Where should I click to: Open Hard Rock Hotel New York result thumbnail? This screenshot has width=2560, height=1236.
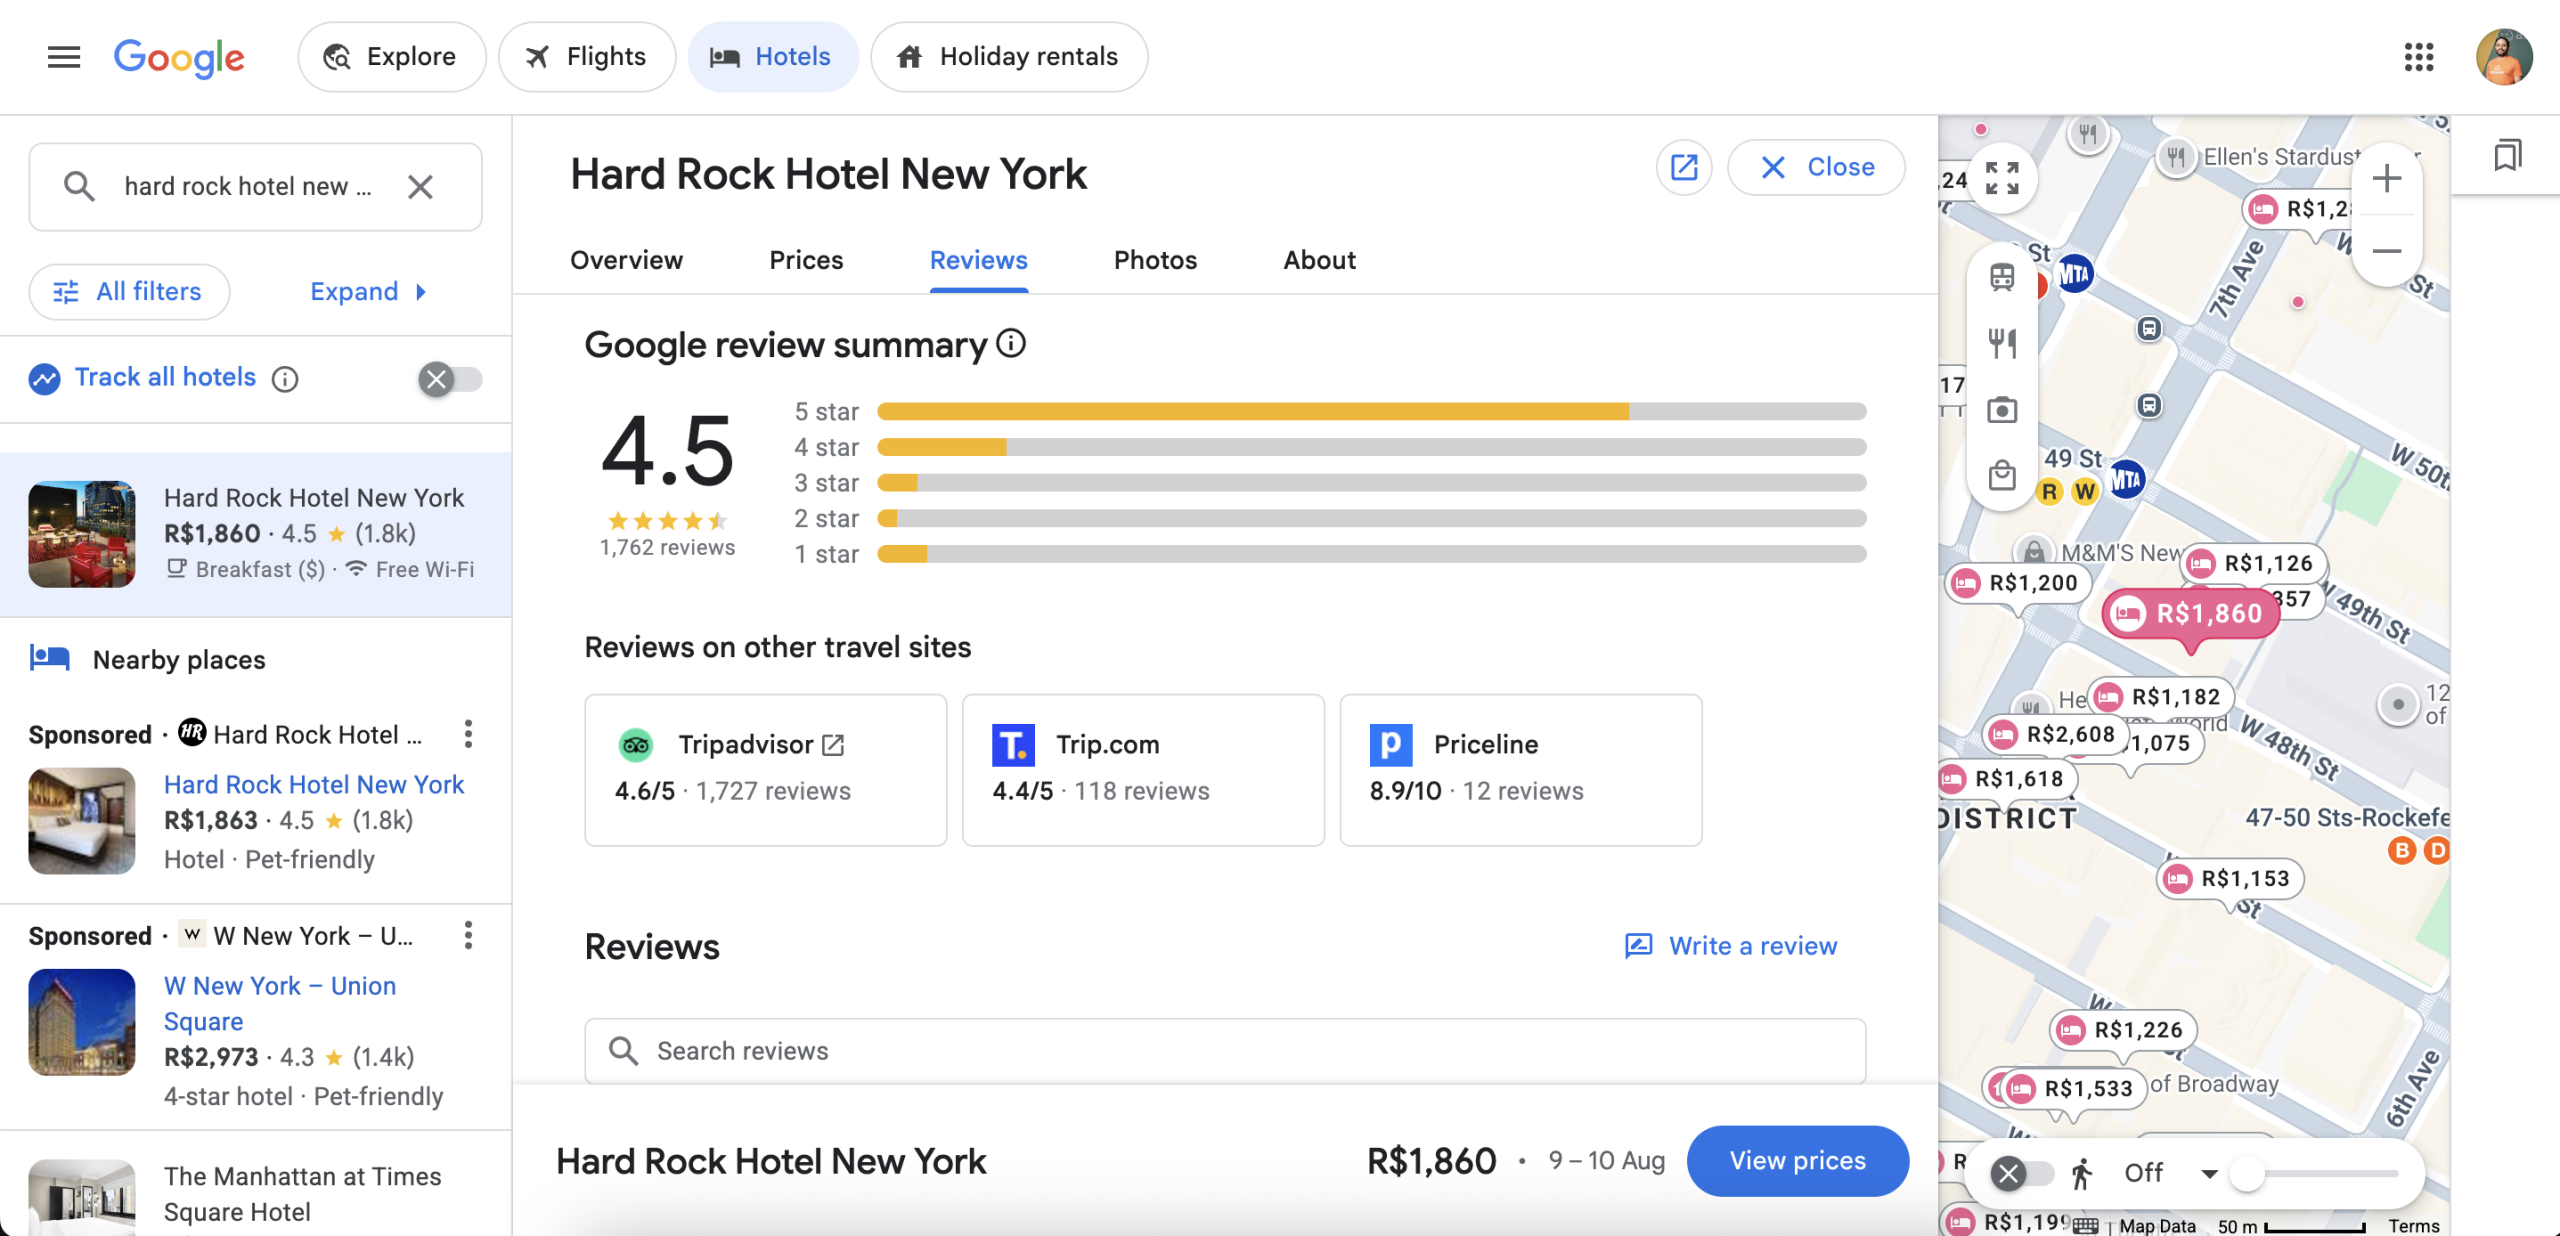[82, 534]
